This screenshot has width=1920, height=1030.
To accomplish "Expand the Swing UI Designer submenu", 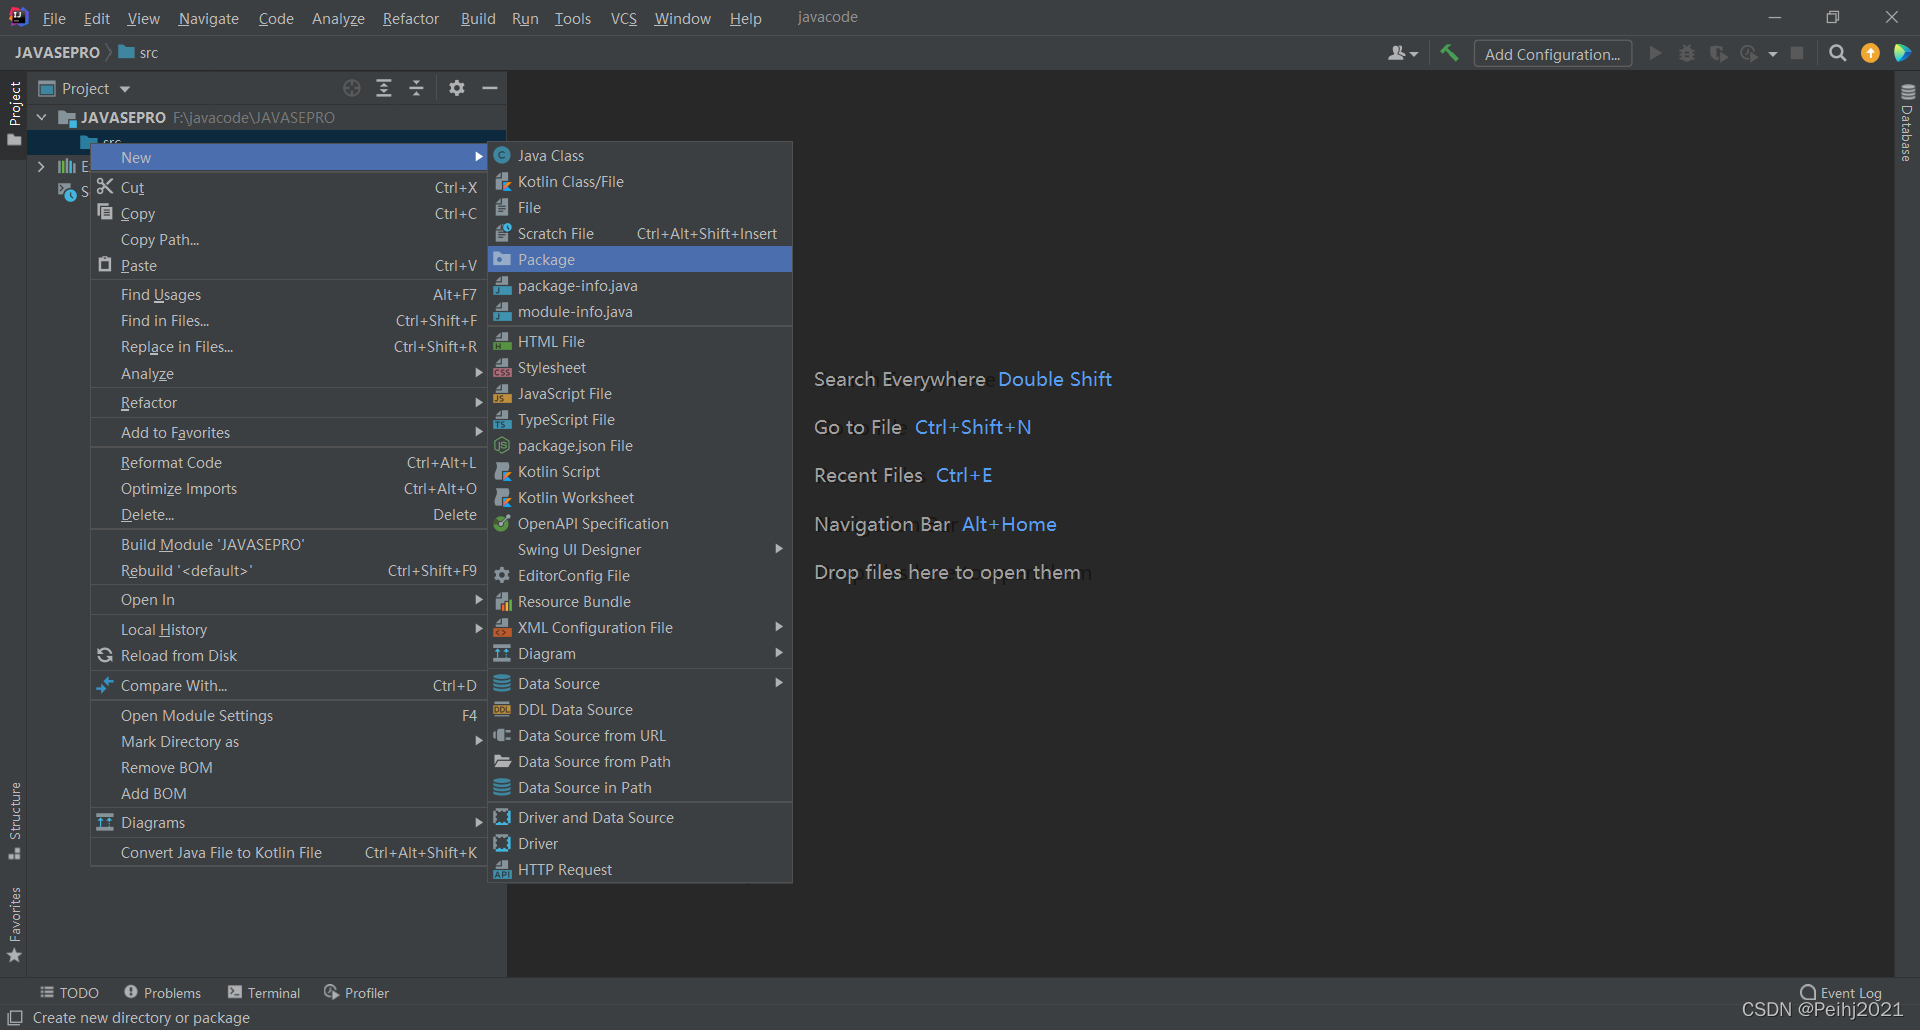I will (x=640, y=550).
